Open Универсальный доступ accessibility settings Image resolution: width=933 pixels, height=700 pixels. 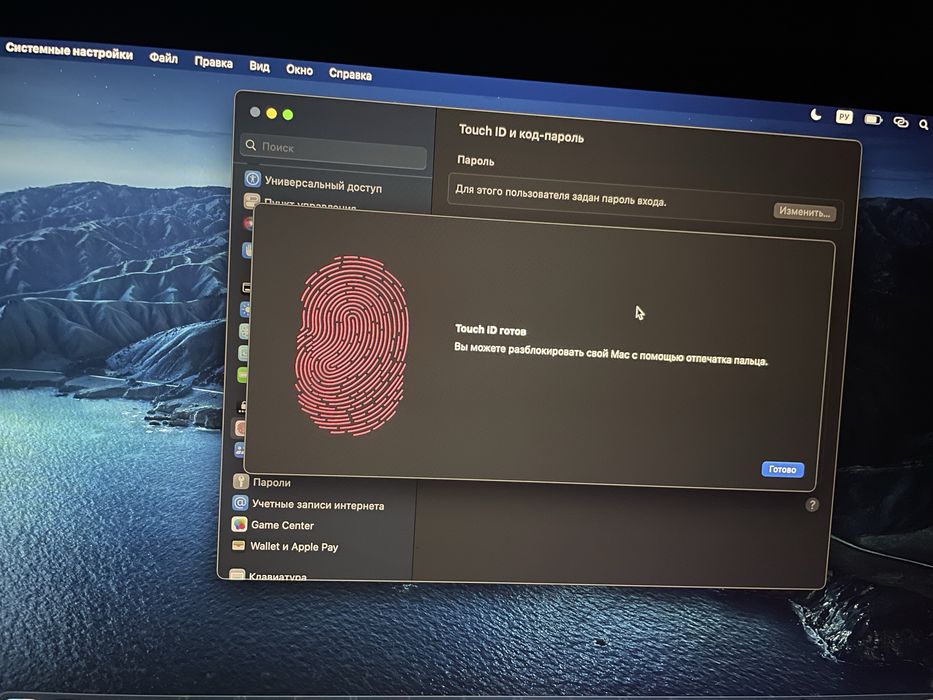pos(323,185)
